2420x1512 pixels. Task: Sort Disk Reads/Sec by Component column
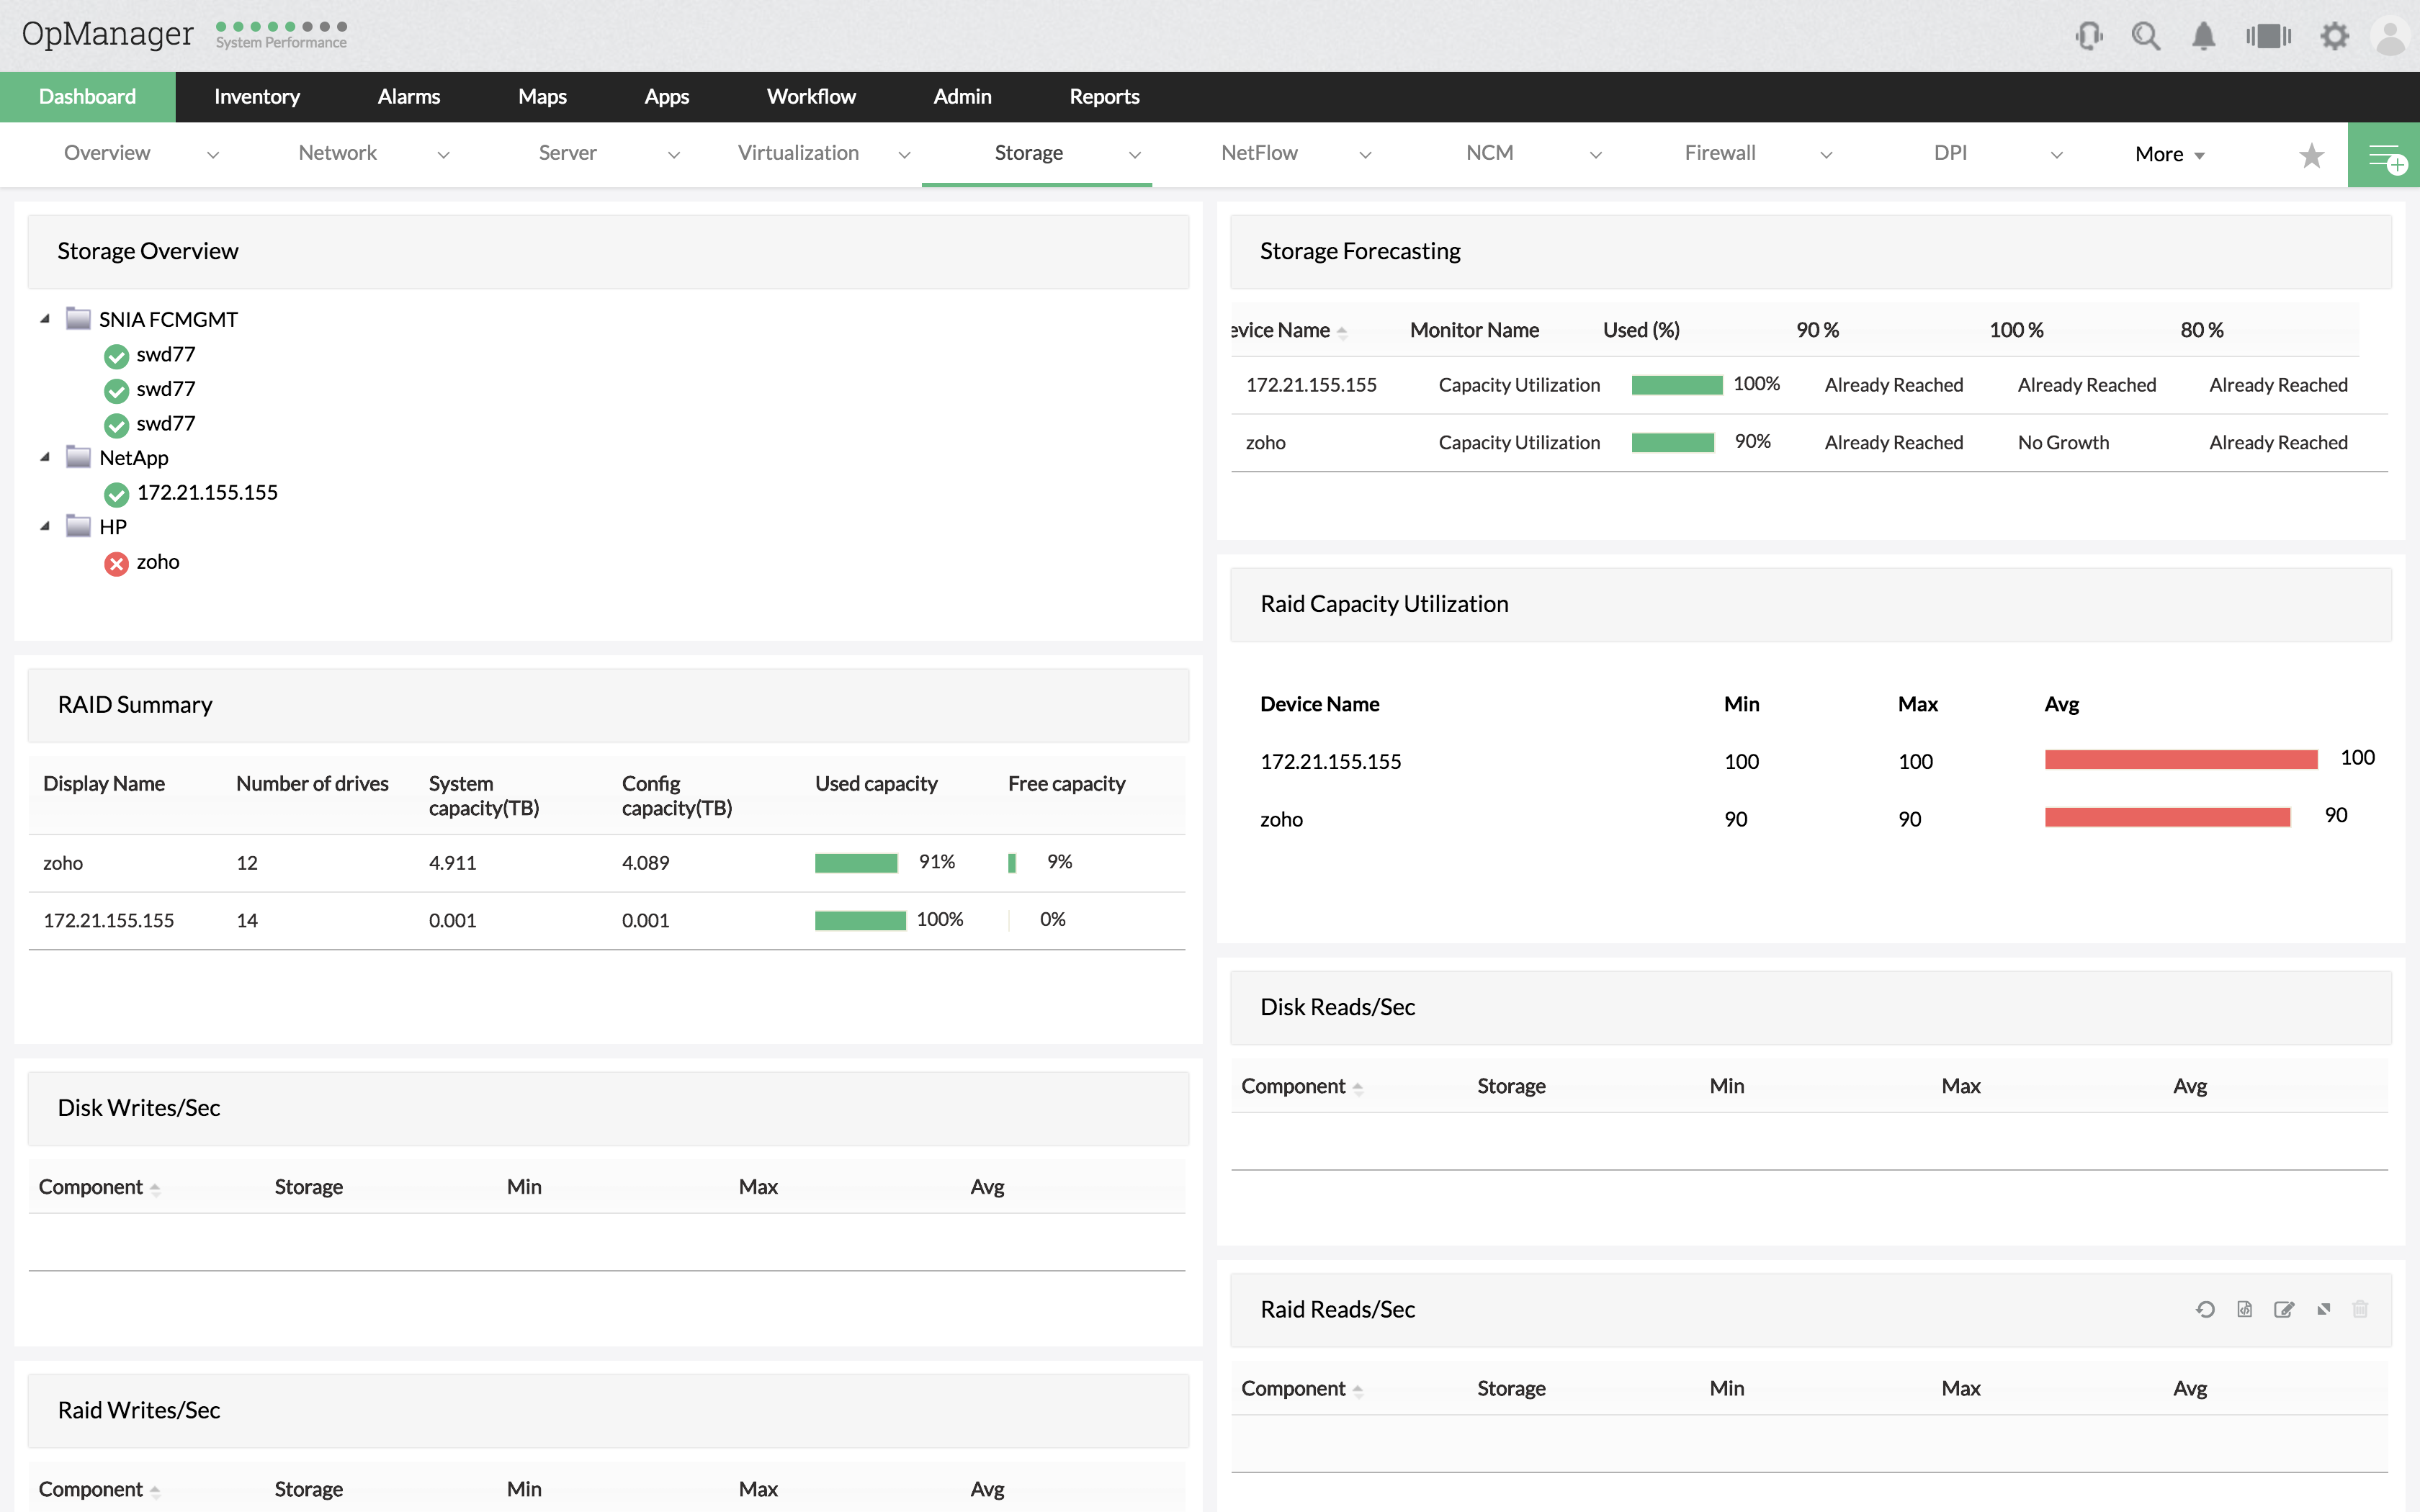click(x=1293, y=1086)
